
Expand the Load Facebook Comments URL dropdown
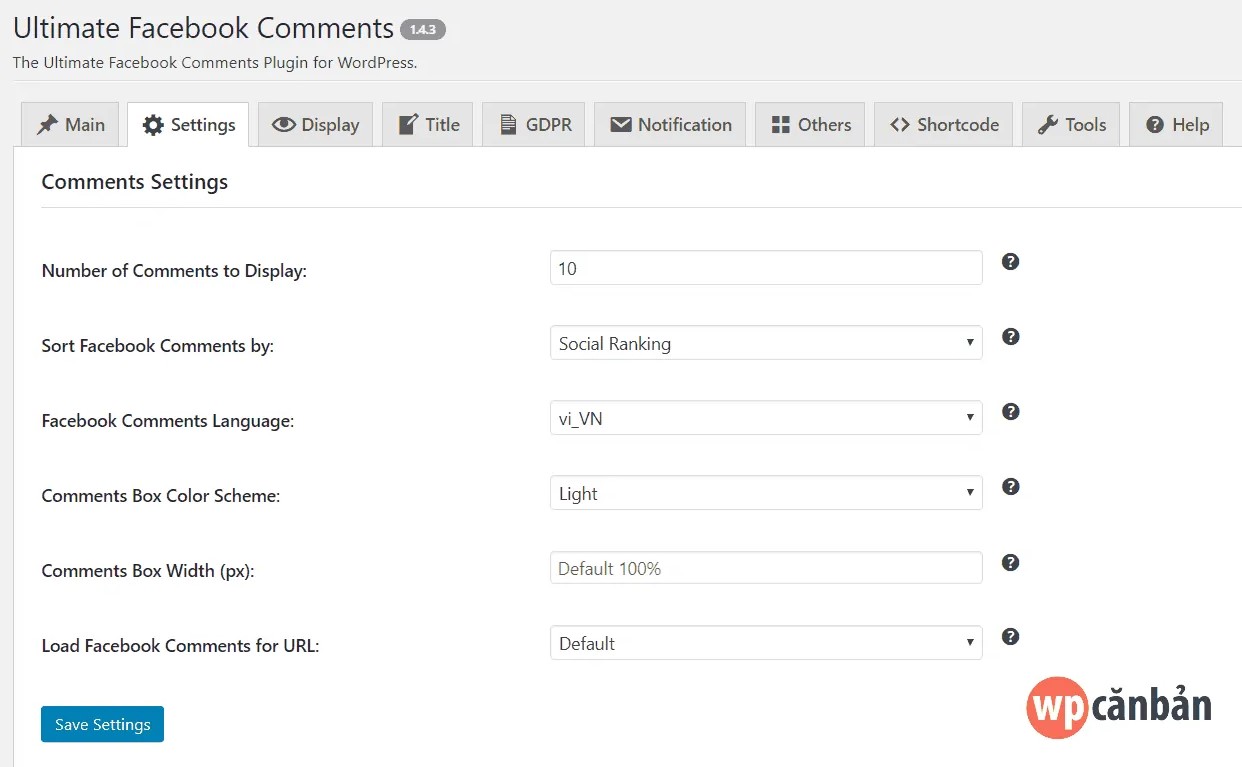click(x=765, y=643)
